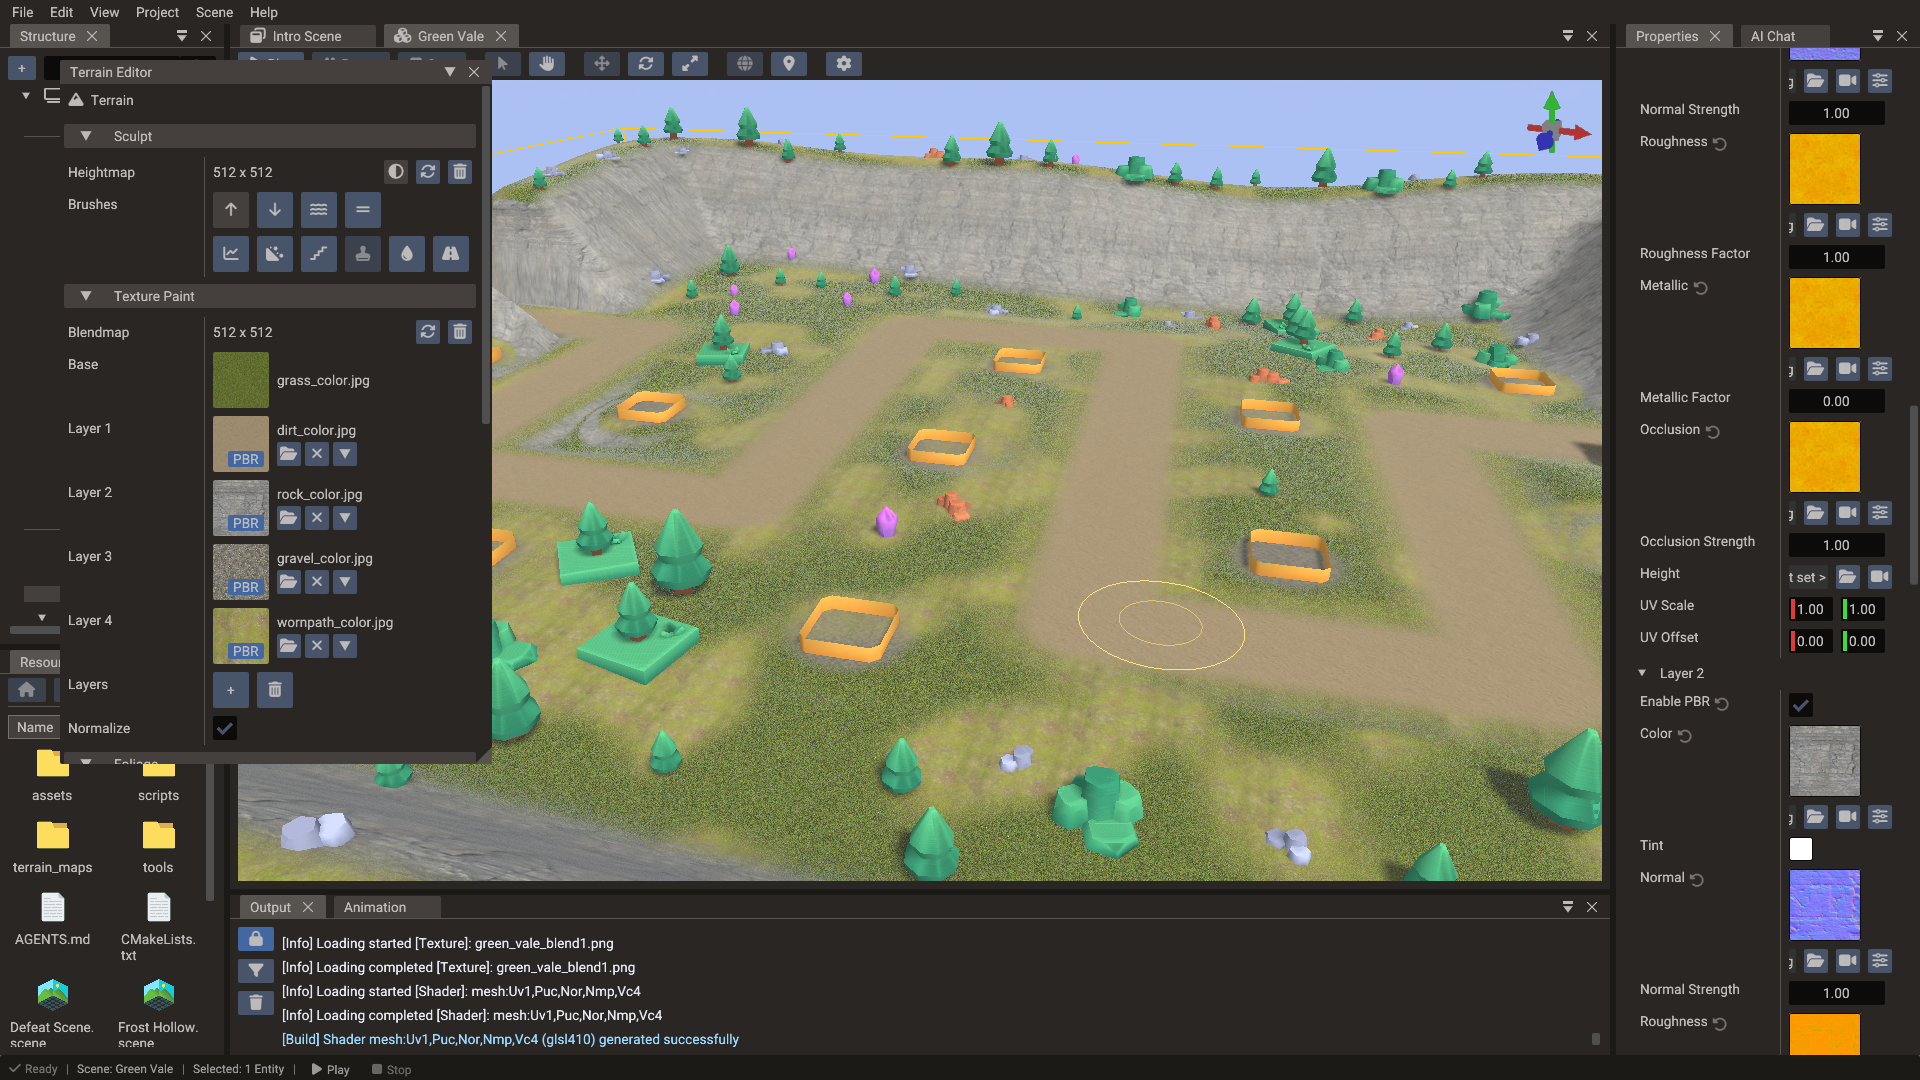Select the smooth brush with wavy lines
This screenshot has height=1080, width=1920.
319,210
